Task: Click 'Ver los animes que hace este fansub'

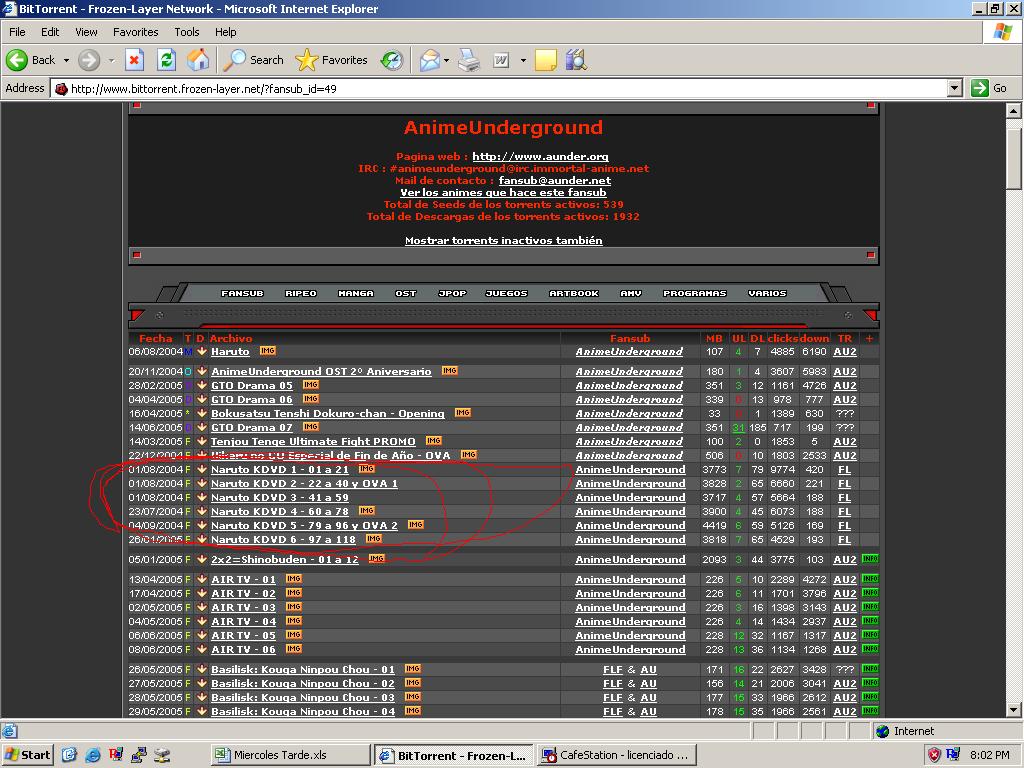Action: coord(504,193)
